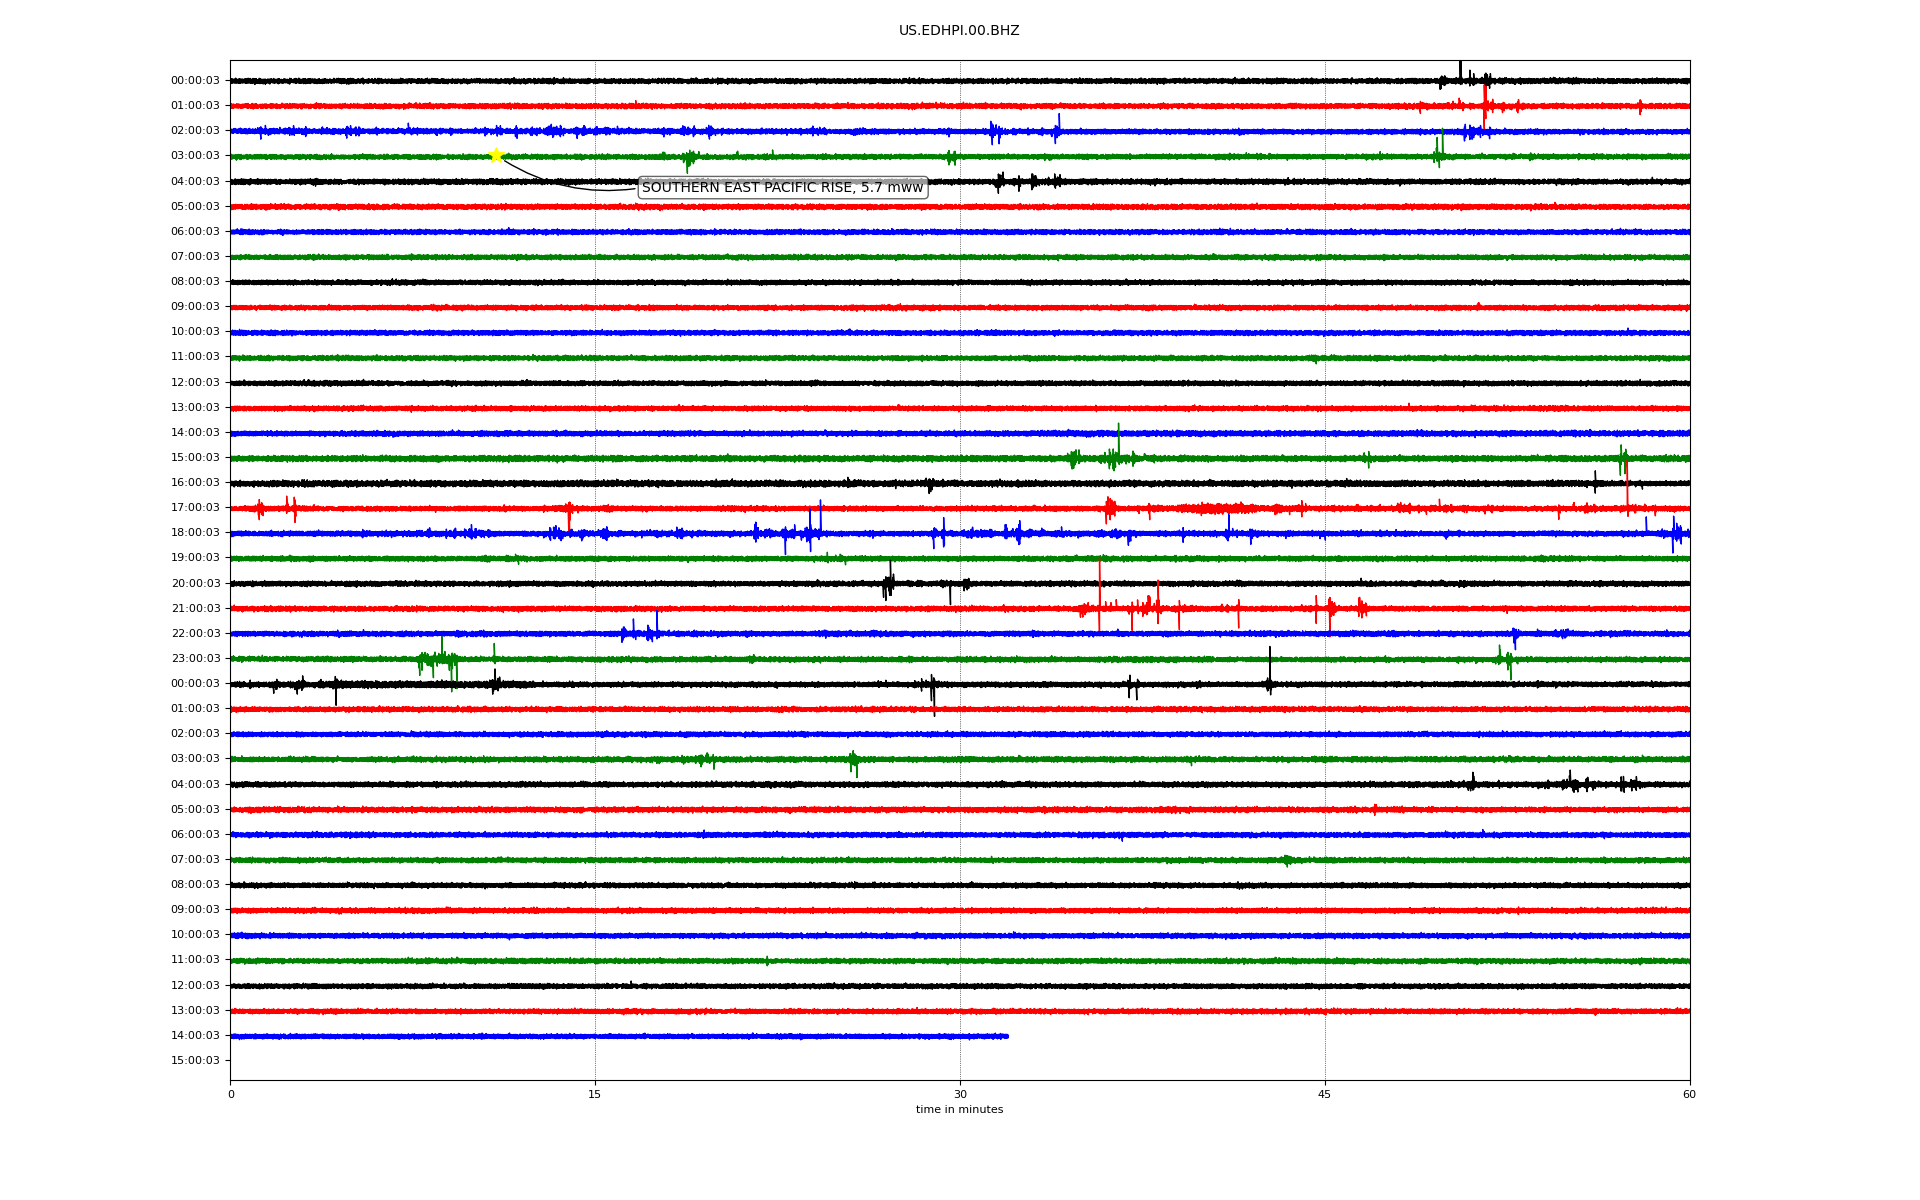
Task: Click the 03:00:03 label on the starred row
Action: [195, 156]
